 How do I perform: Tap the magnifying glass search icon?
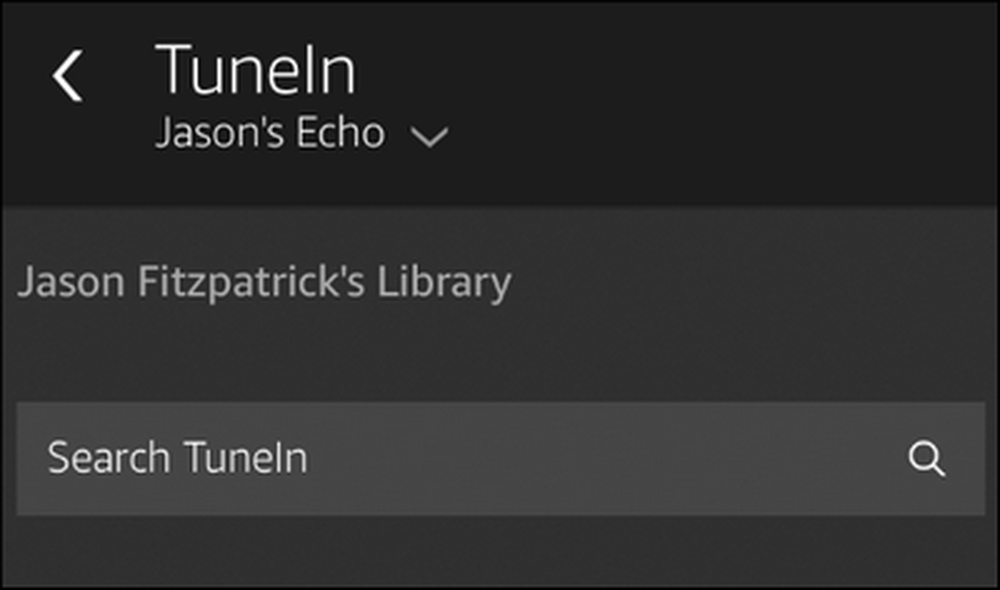click(x=926, y=458)
